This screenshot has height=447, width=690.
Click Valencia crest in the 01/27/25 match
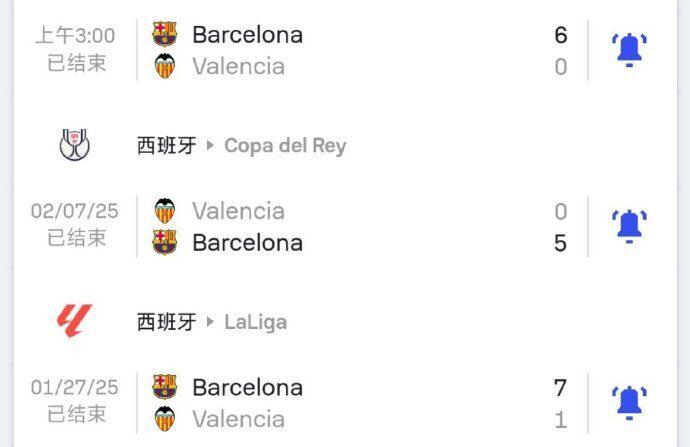[x=165, y=419]
